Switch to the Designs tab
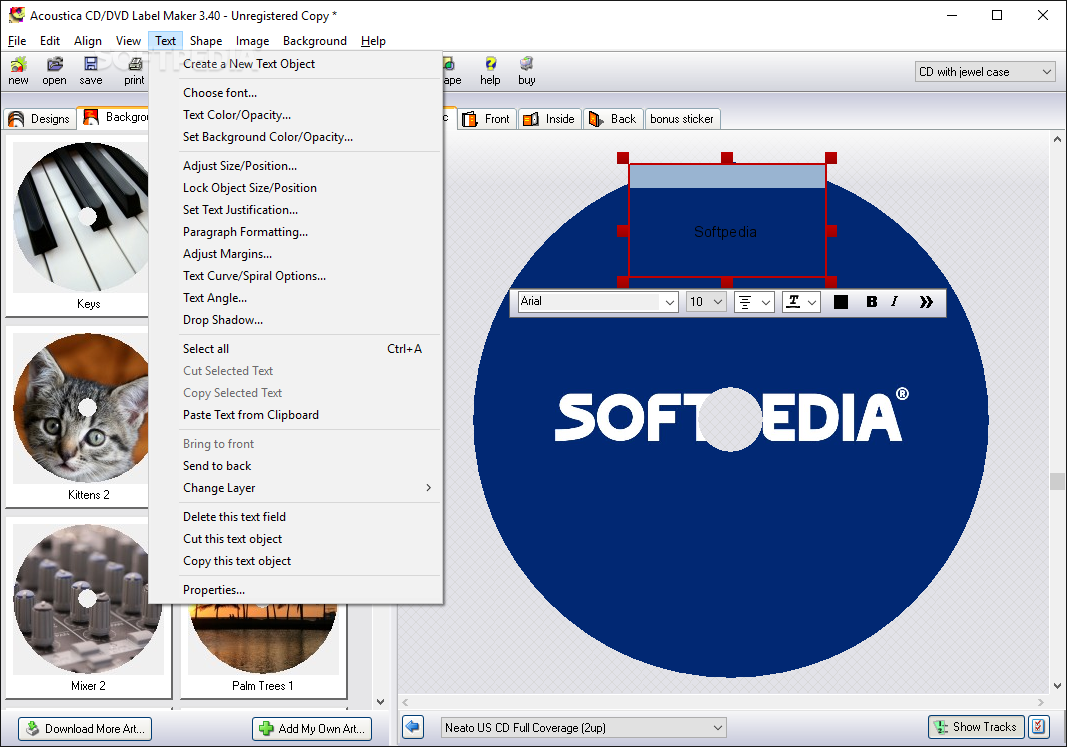The height and width of the screenshot is (747, 1067). tap(39, 119)
